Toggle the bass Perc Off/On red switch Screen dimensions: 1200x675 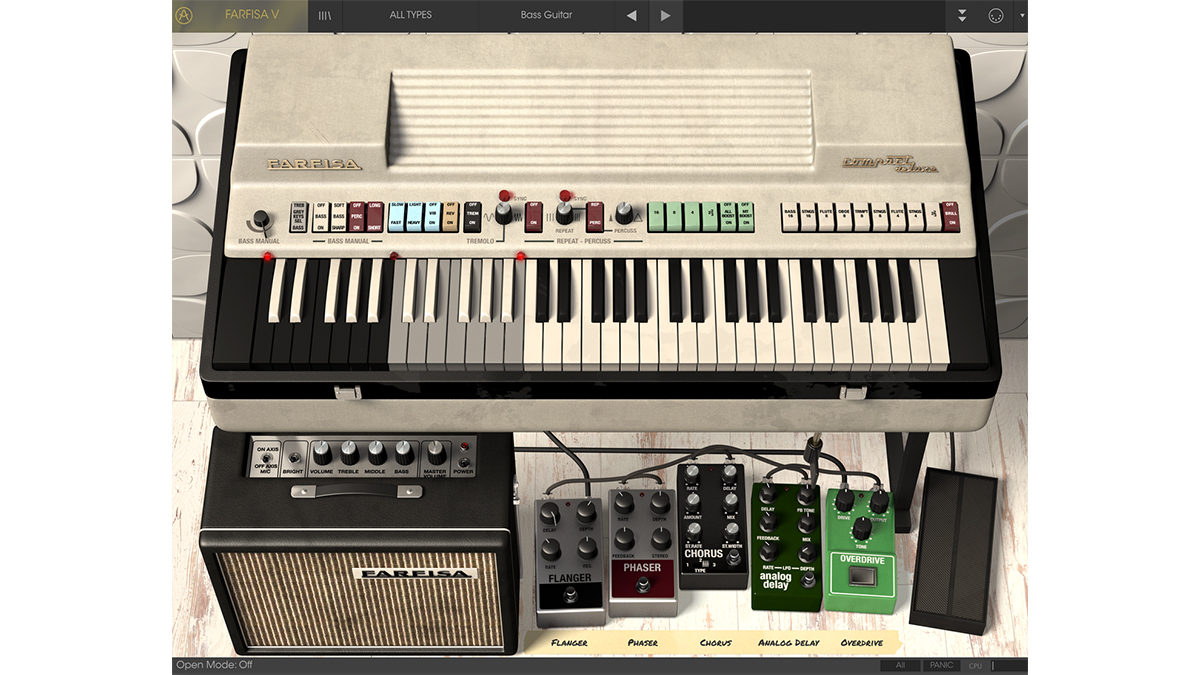(357, 217)
